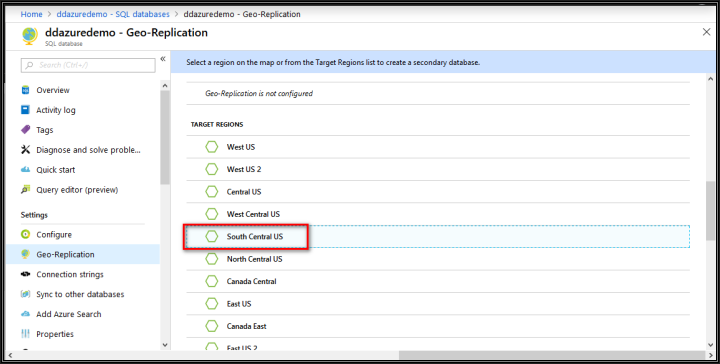Click the Geo-Replication globe icon in header
The image size is (720, 364).
coord(30,36)
